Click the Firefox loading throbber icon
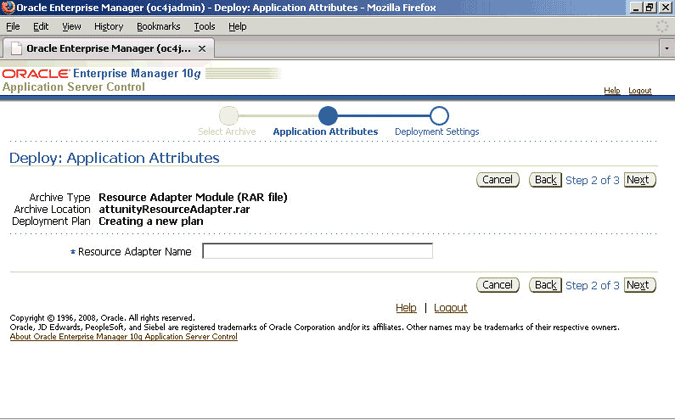Viewport: 675px width, 420px height. click(662, 26)
